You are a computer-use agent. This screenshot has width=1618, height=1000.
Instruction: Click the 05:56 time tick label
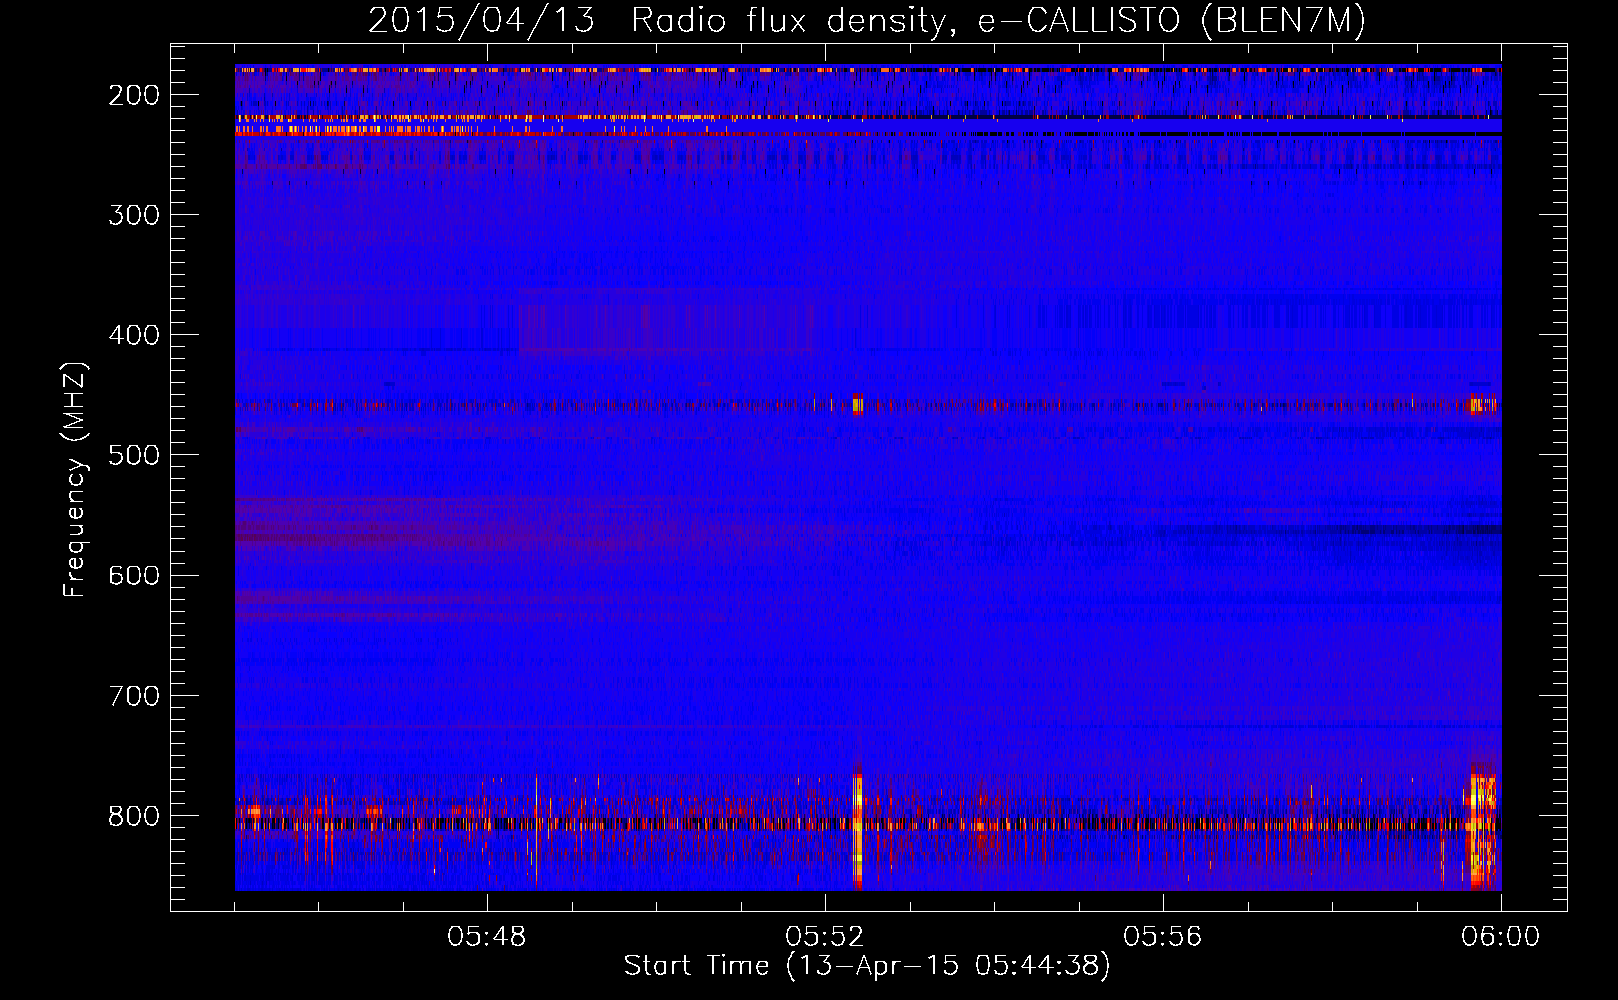(x=1163, y=937)
